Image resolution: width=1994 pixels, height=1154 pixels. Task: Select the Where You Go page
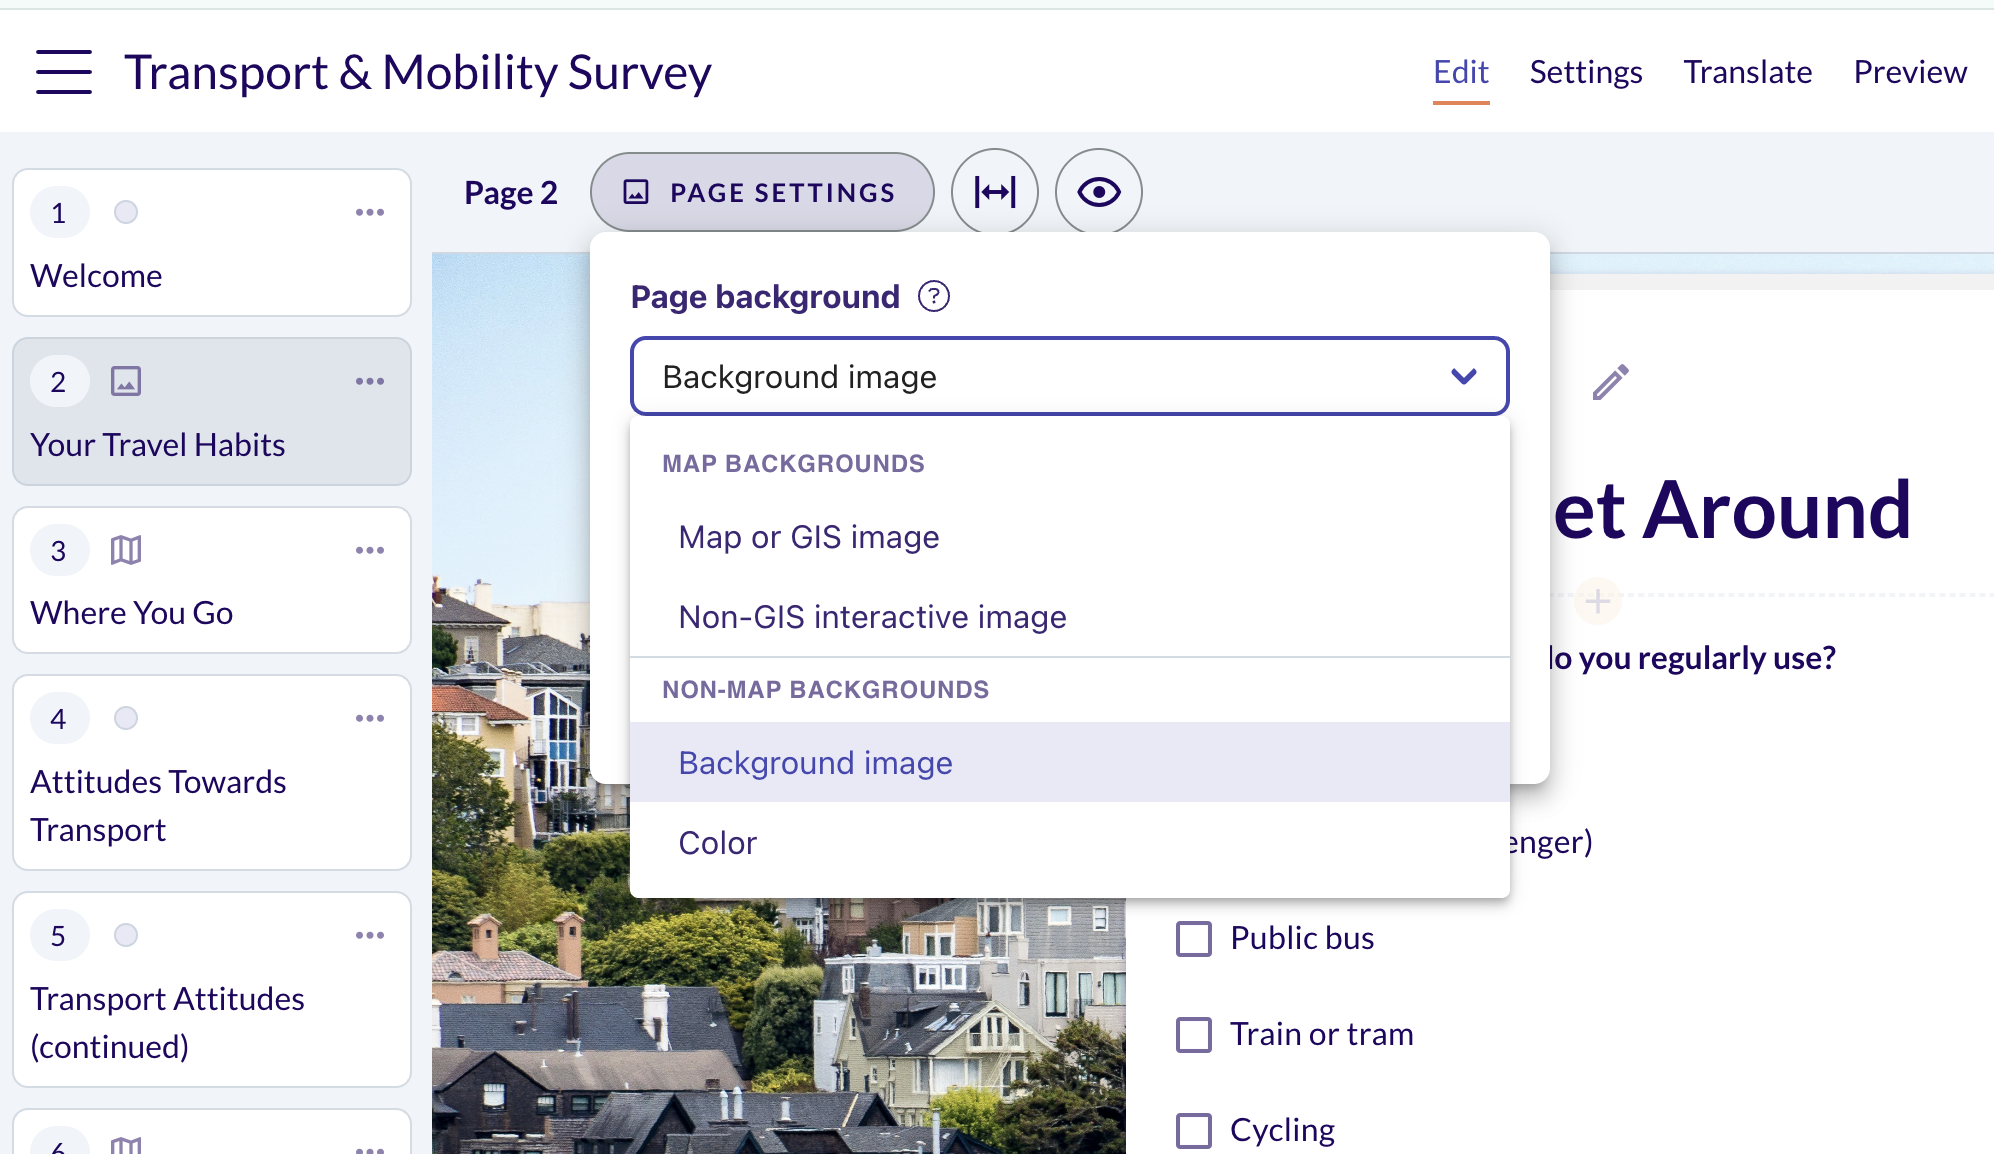212,580
